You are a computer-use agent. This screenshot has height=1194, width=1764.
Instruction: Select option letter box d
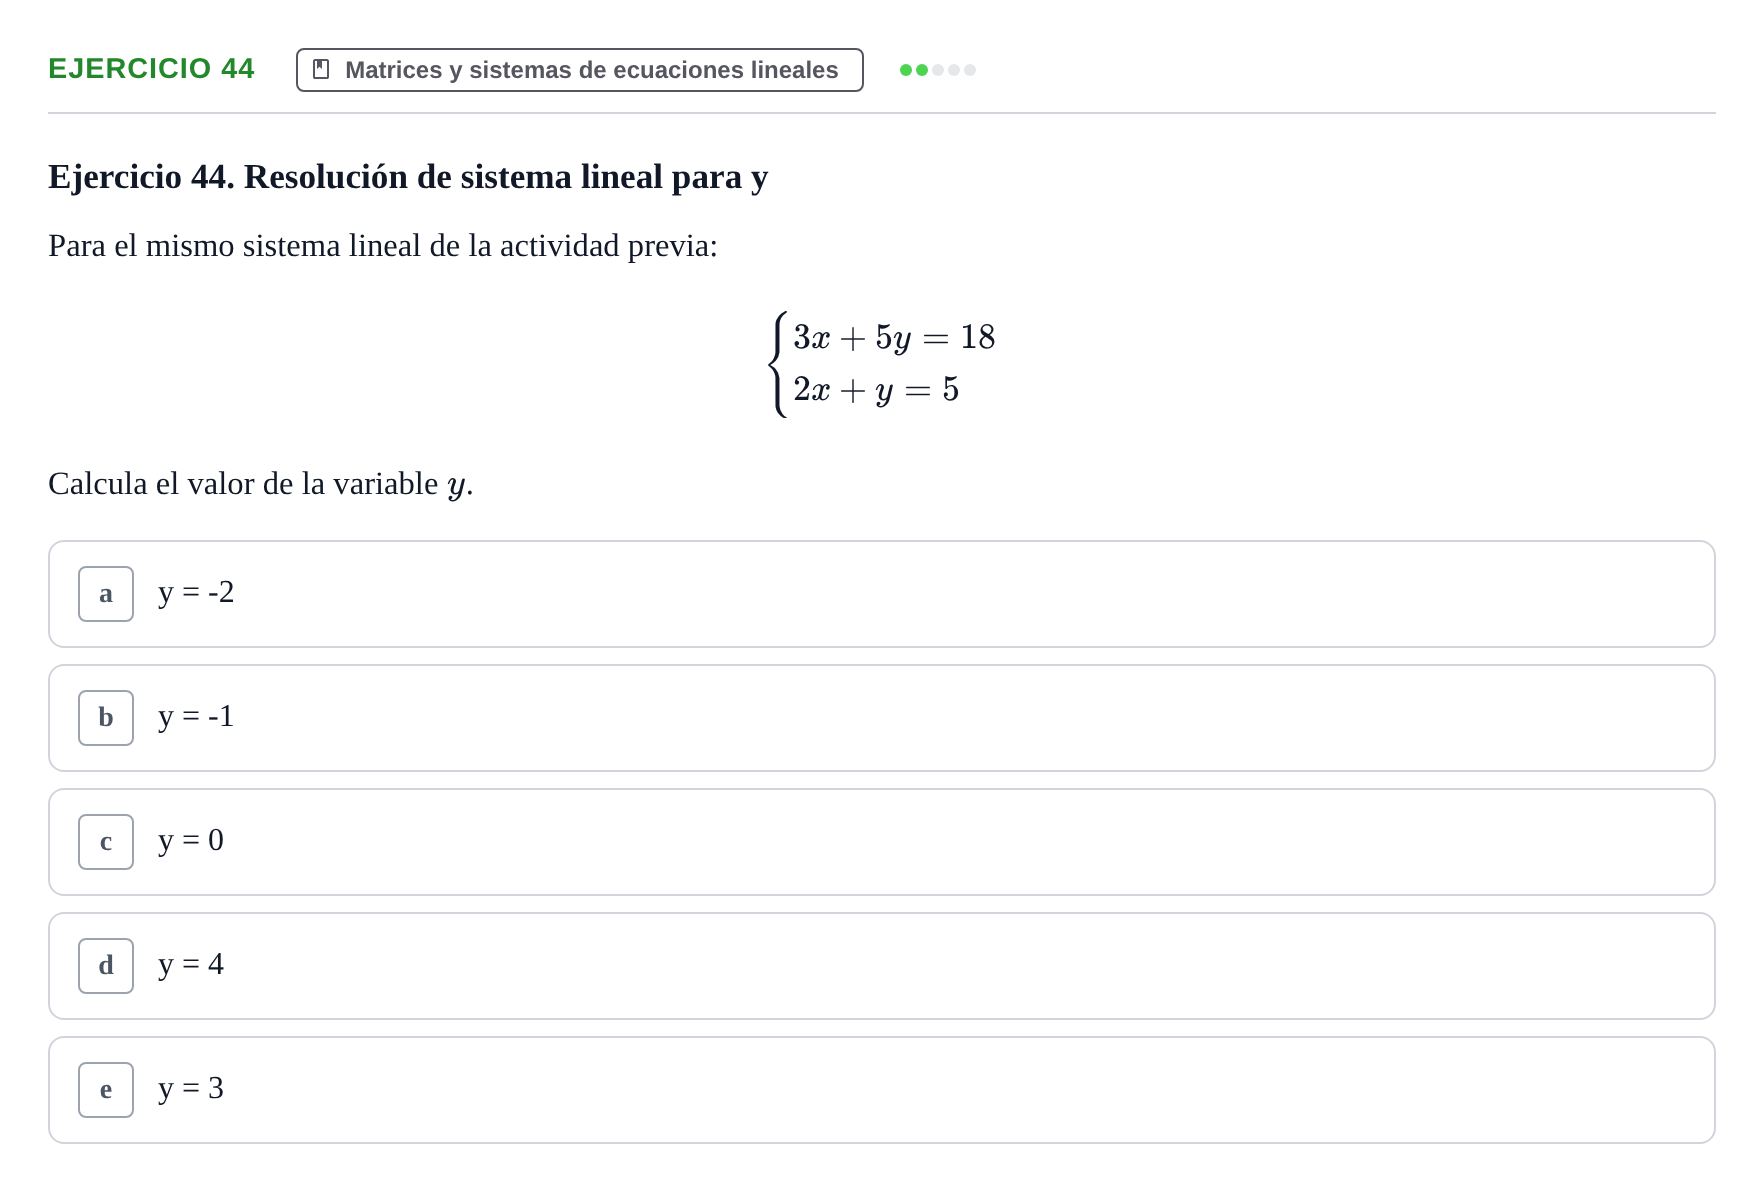(x=106, y=966)
